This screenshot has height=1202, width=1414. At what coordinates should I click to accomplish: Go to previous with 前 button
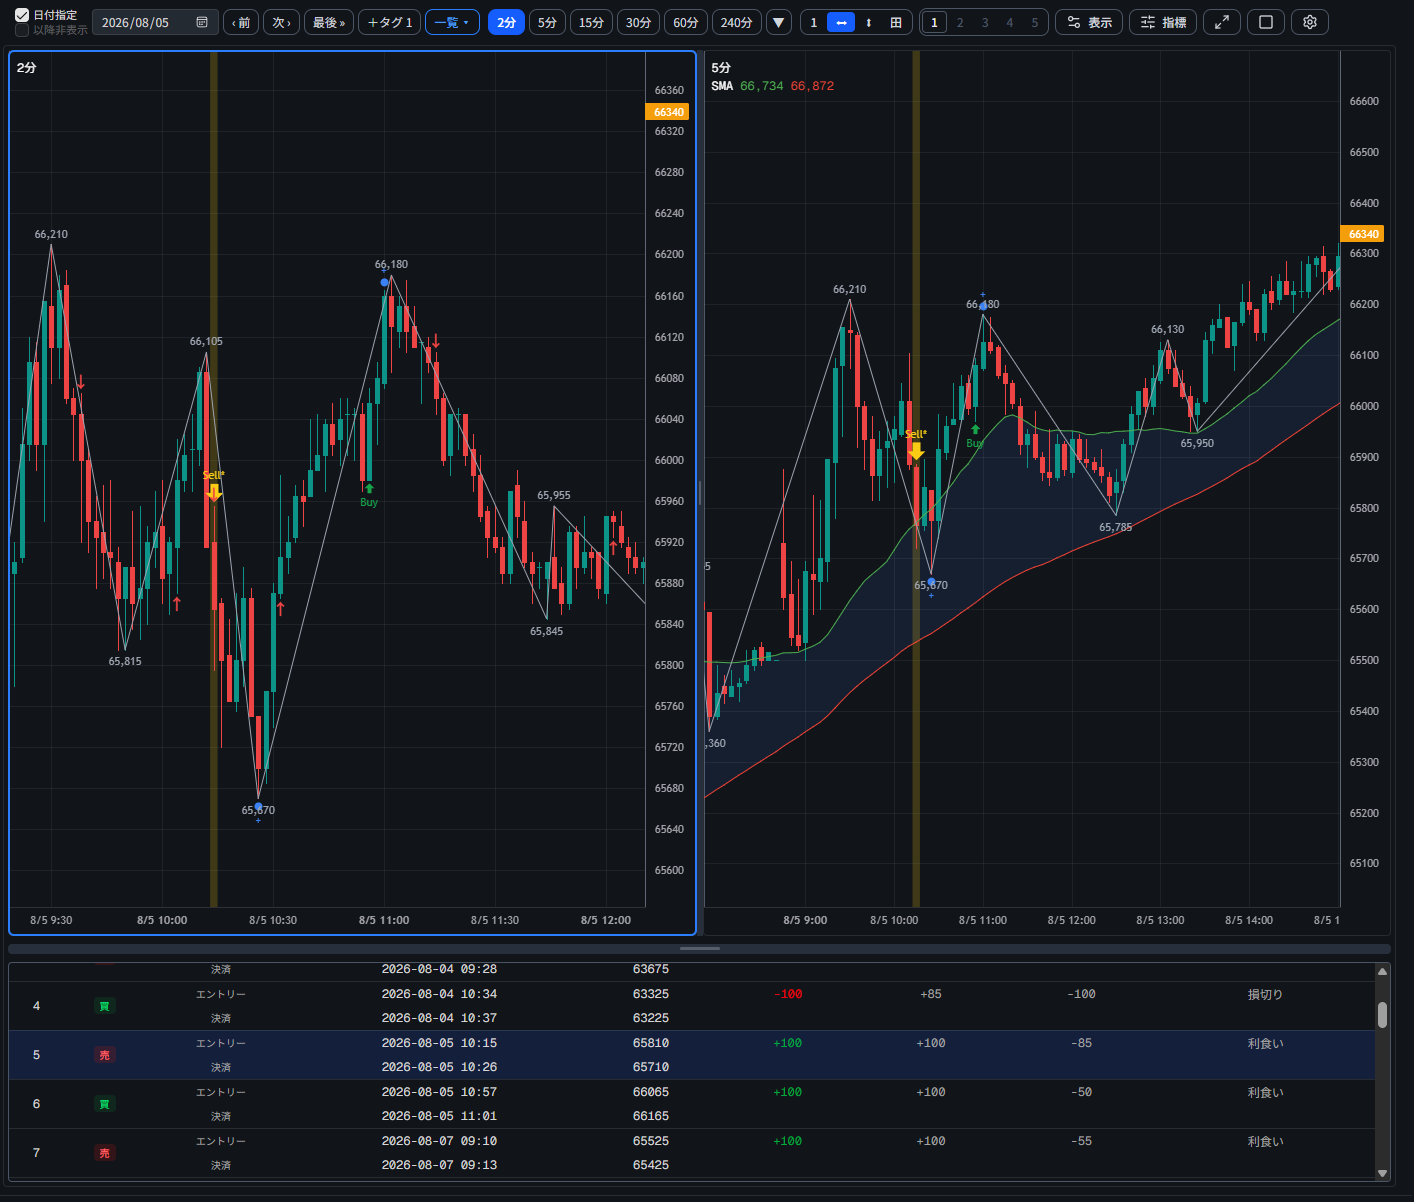coord(241,22)
